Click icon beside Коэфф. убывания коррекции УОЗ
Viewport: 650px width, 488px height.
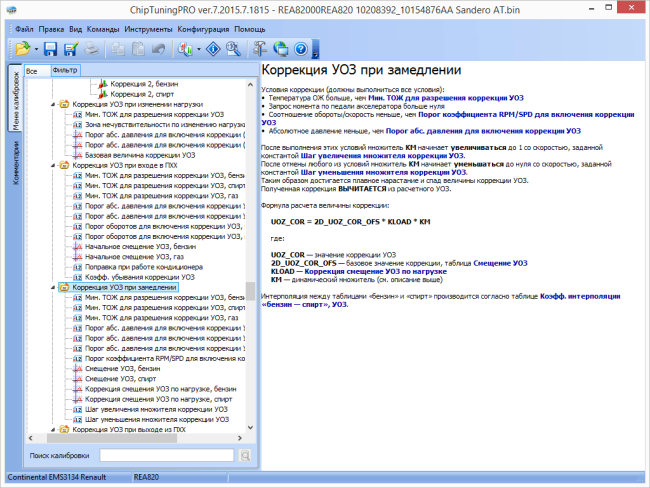pos(77,277)
